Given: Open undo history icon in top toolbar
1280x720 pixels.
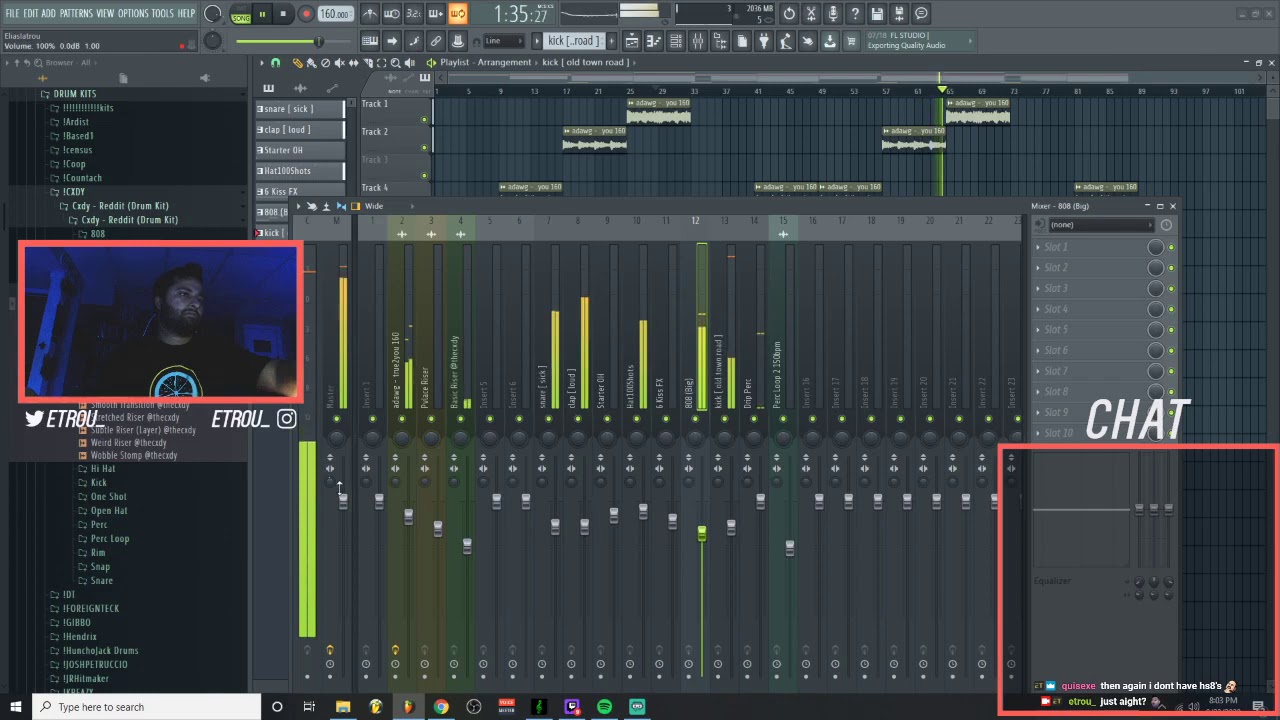Looking at the screenshot, I should (x=789, y=14).
